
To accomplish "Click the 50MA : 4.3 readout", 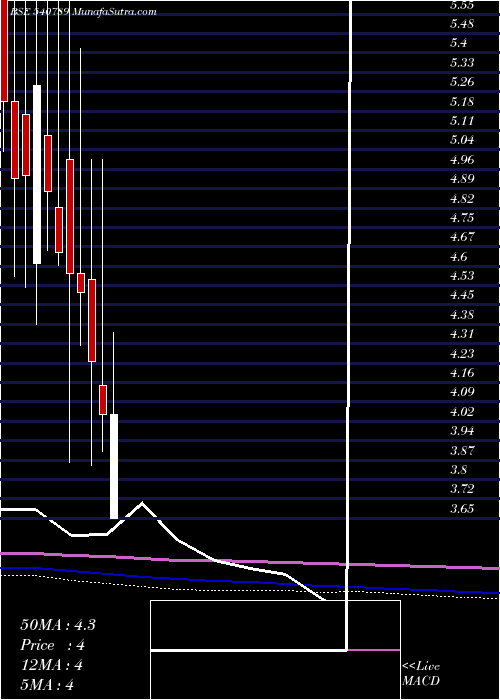I will click(x=58, y=624).
